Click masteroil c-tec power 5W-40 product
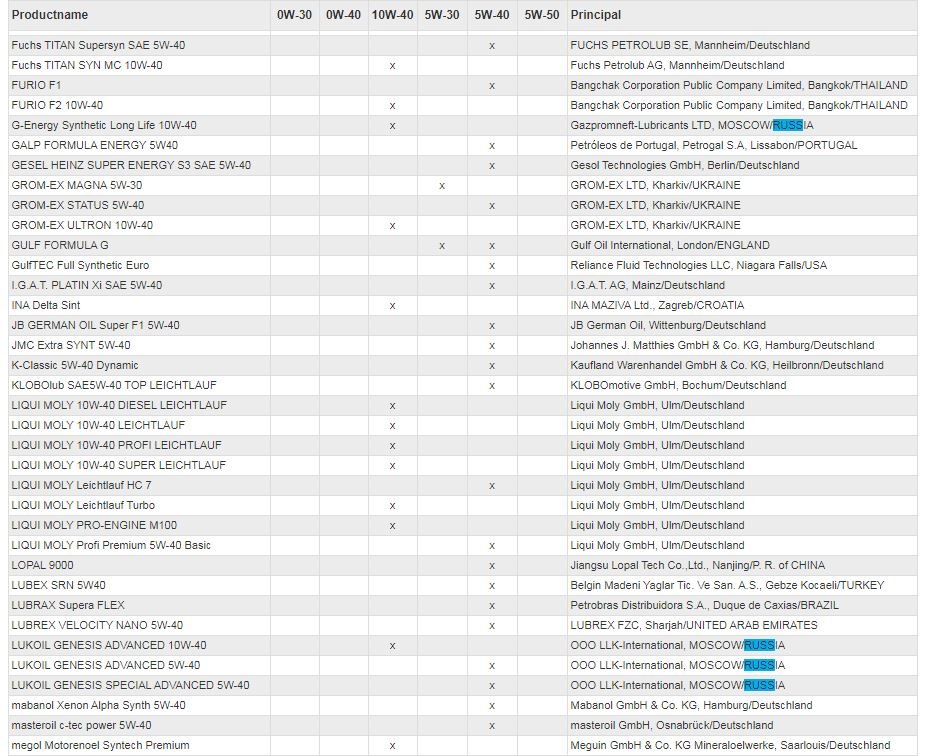 pyautogui.click(x=81, y=727)
